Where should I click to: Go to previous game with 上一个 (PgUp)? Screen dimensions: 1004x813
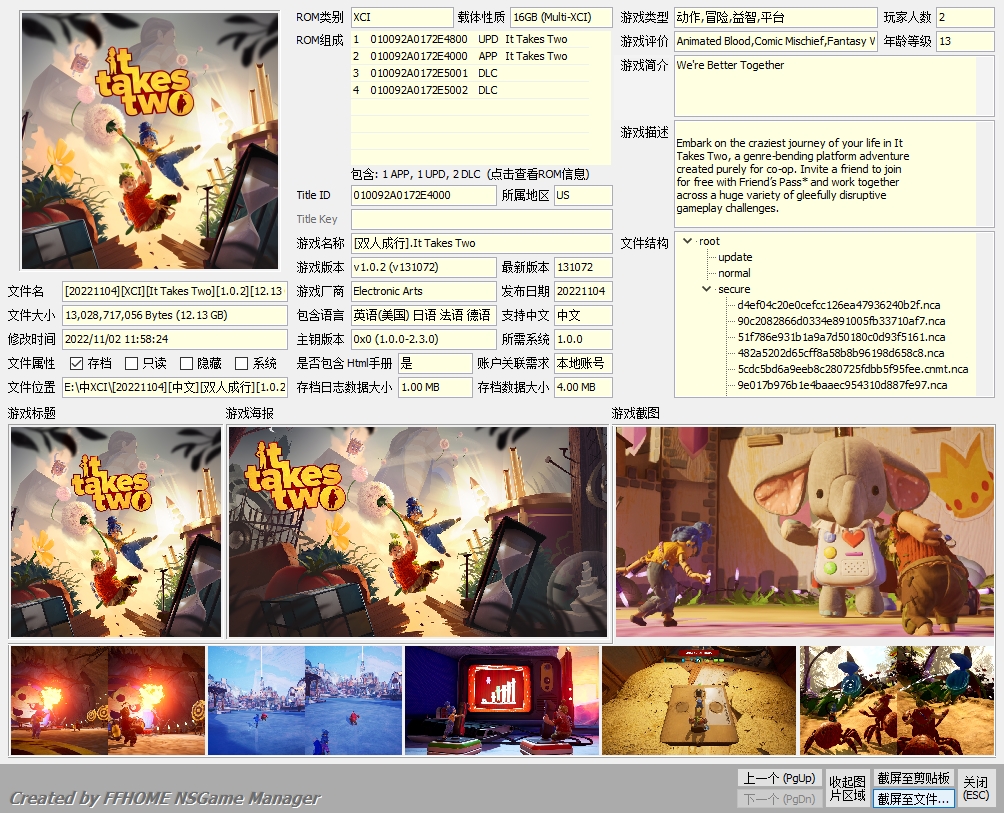point(779,778)
